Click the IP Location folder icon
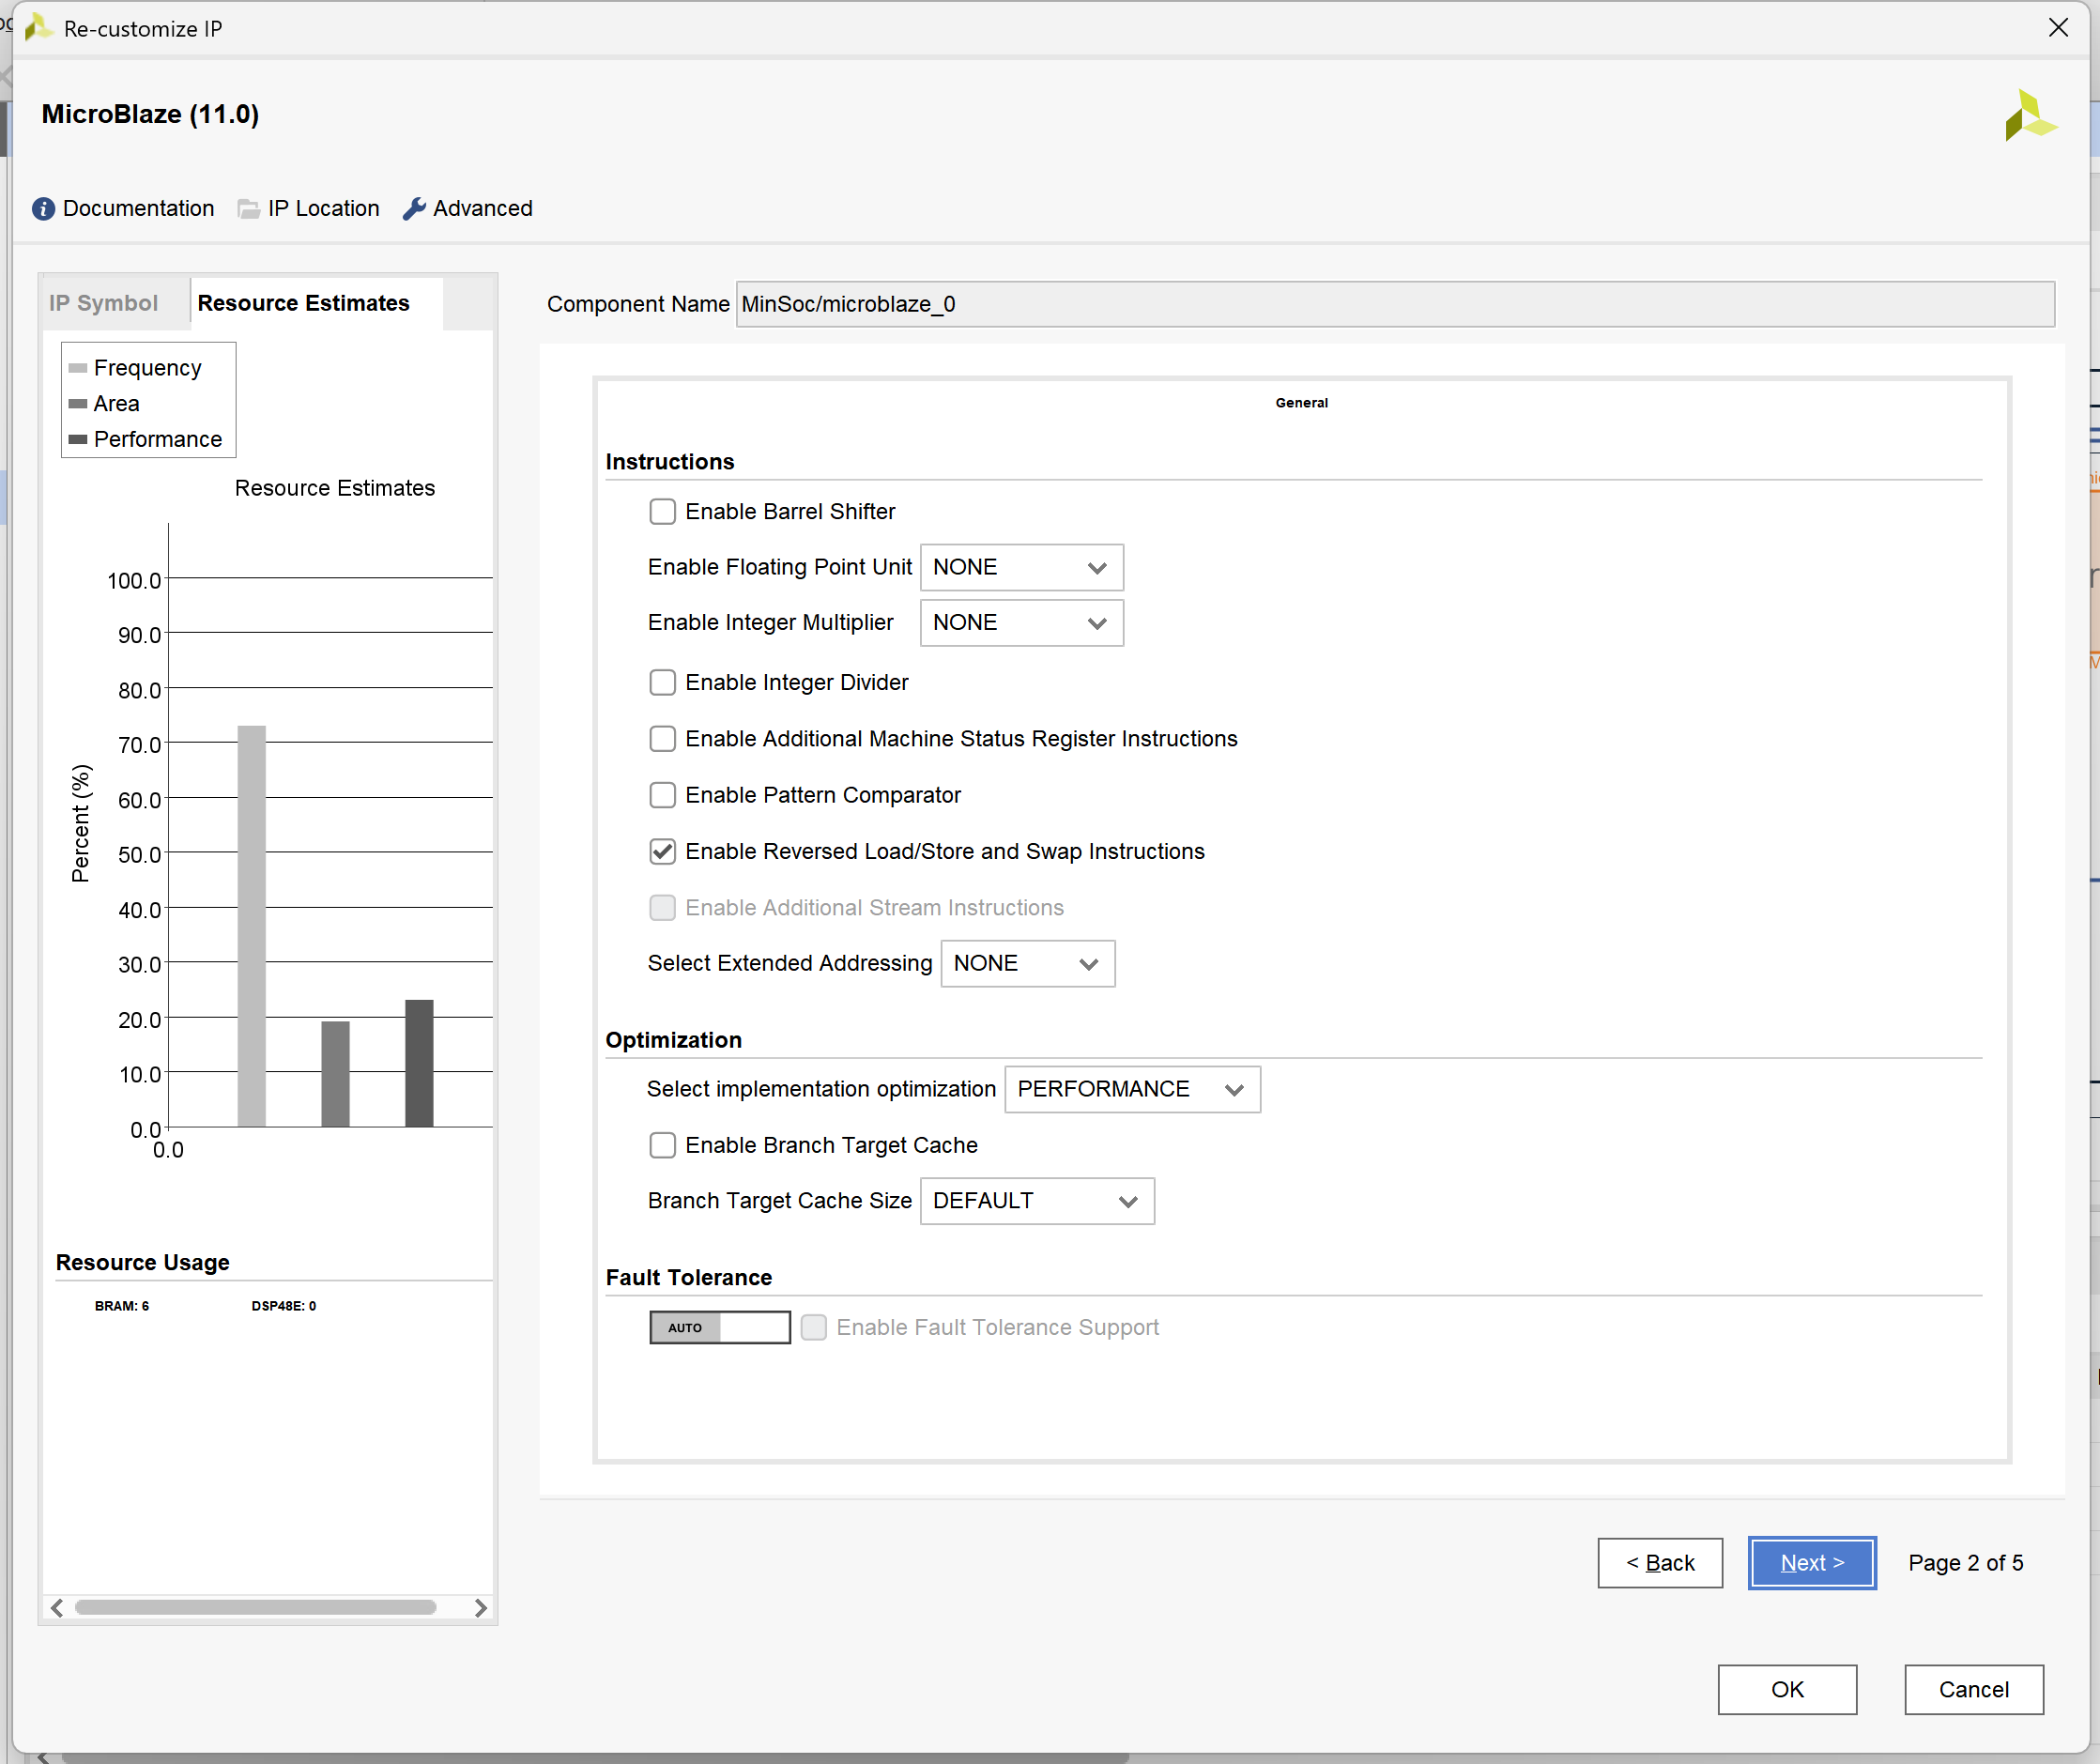 coord(248,209)
